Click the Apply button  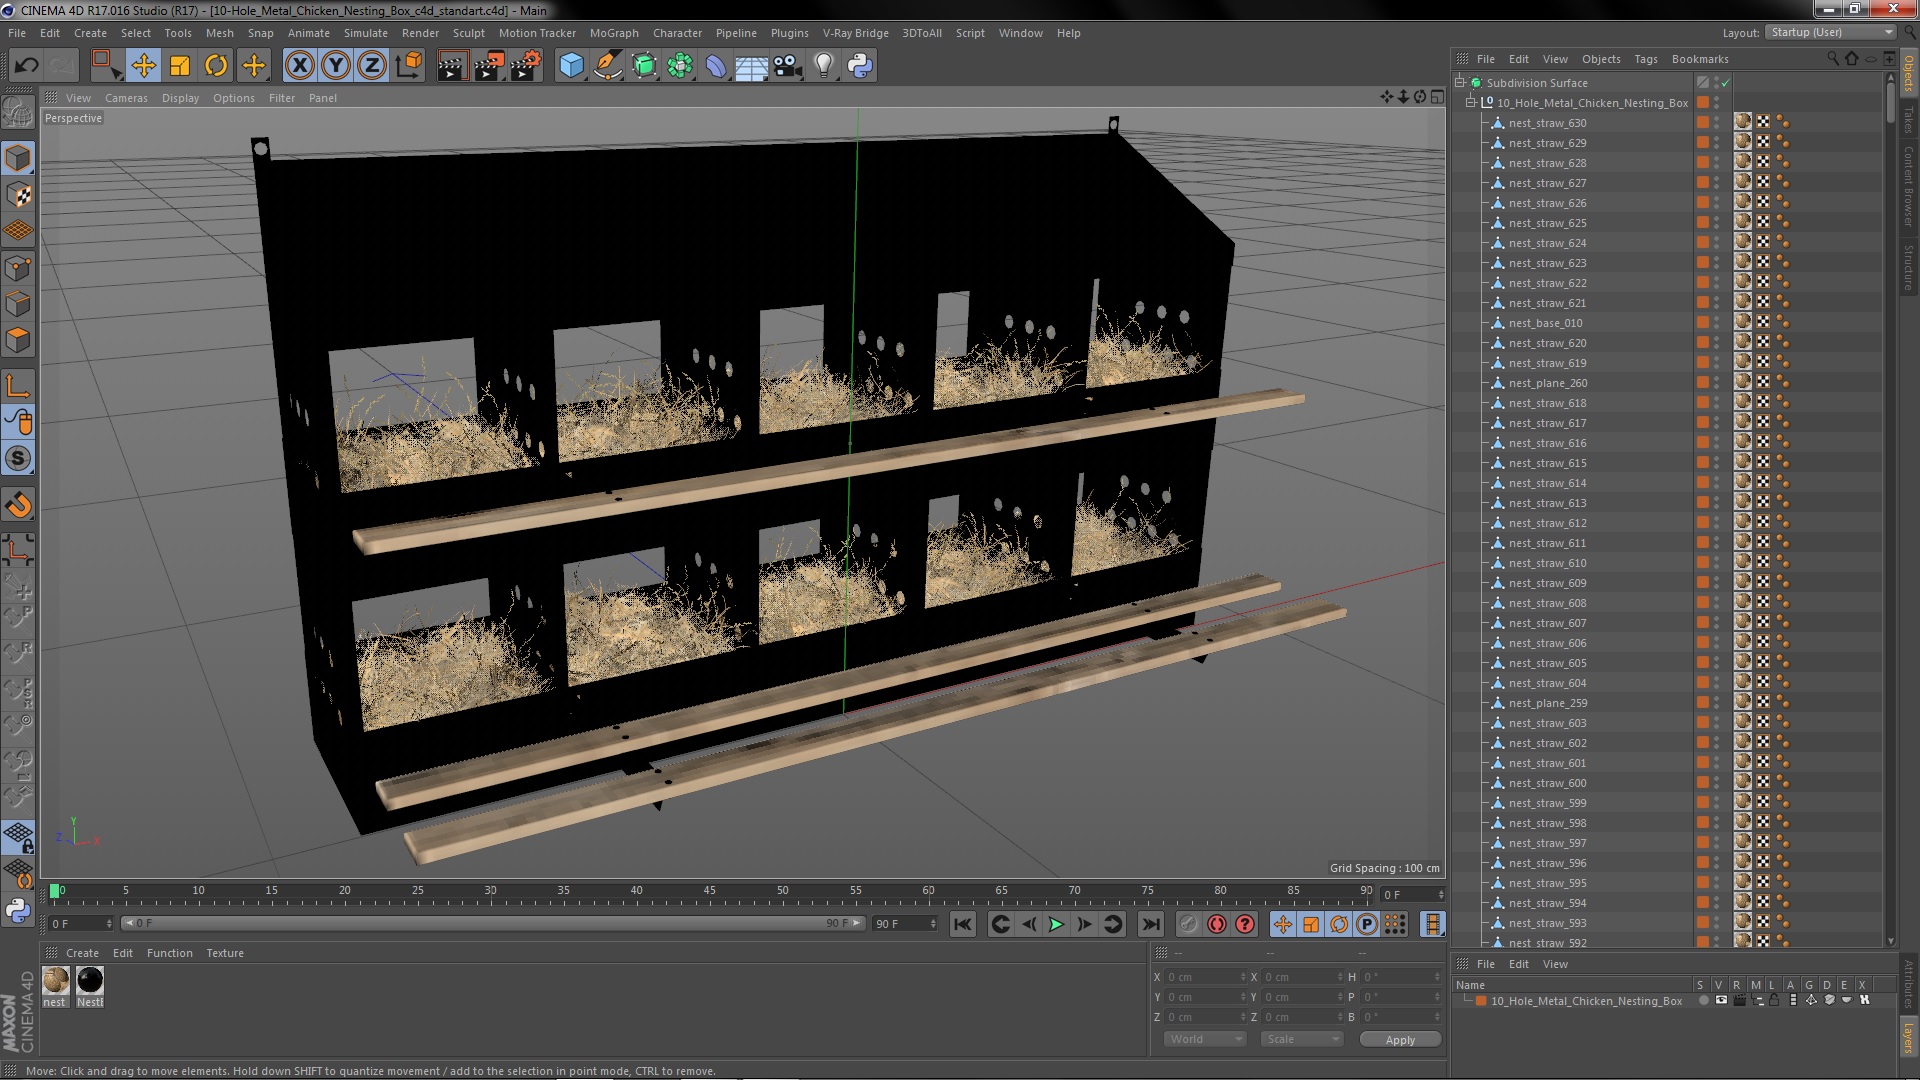(x=1400, y=1040)
